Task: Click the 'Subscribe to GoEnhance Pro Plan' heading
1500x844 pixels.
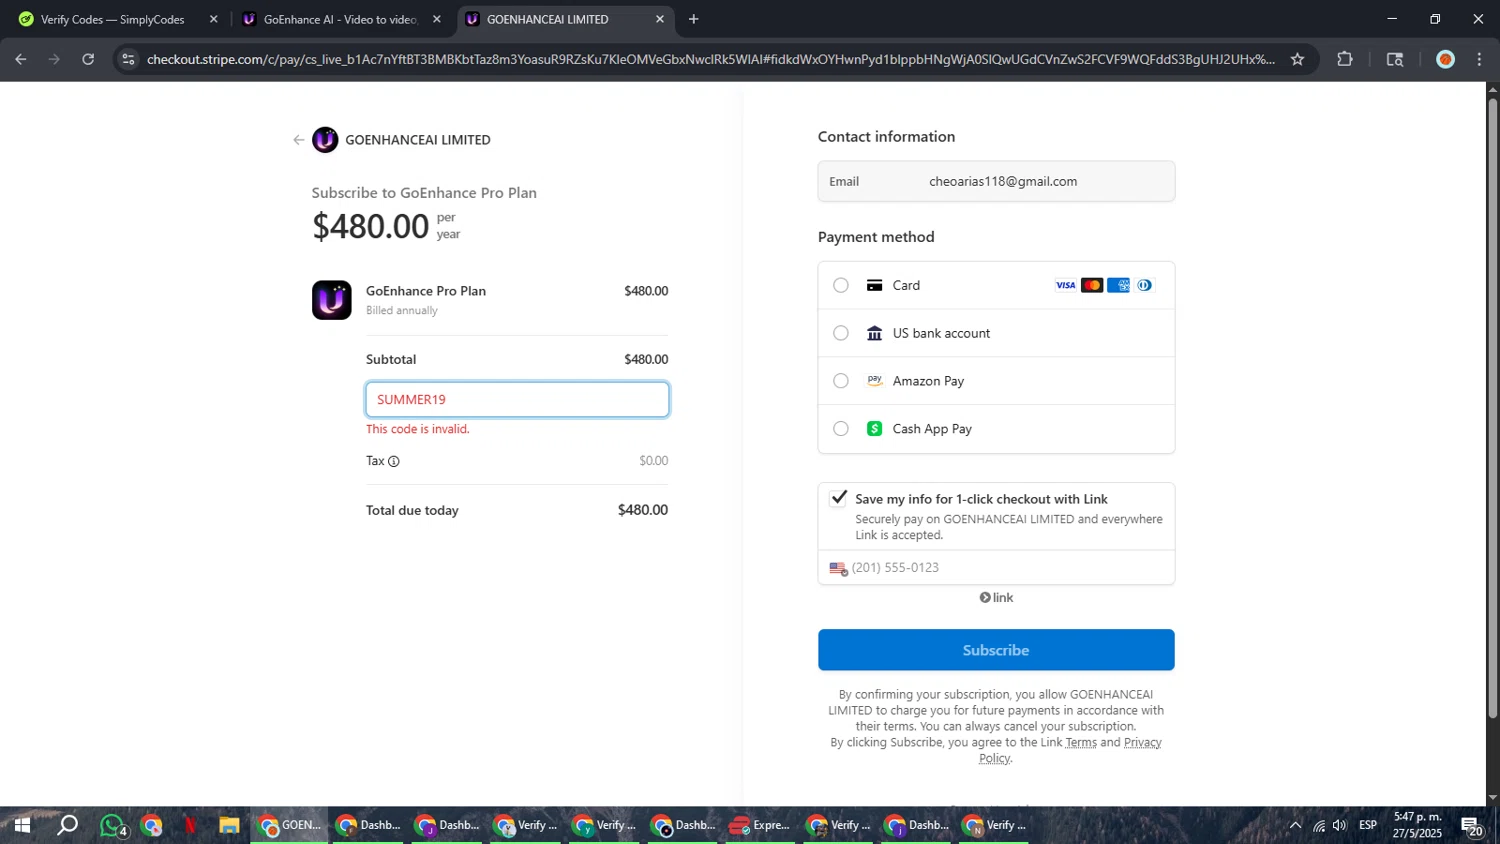Action: click(x=424, y=193)
